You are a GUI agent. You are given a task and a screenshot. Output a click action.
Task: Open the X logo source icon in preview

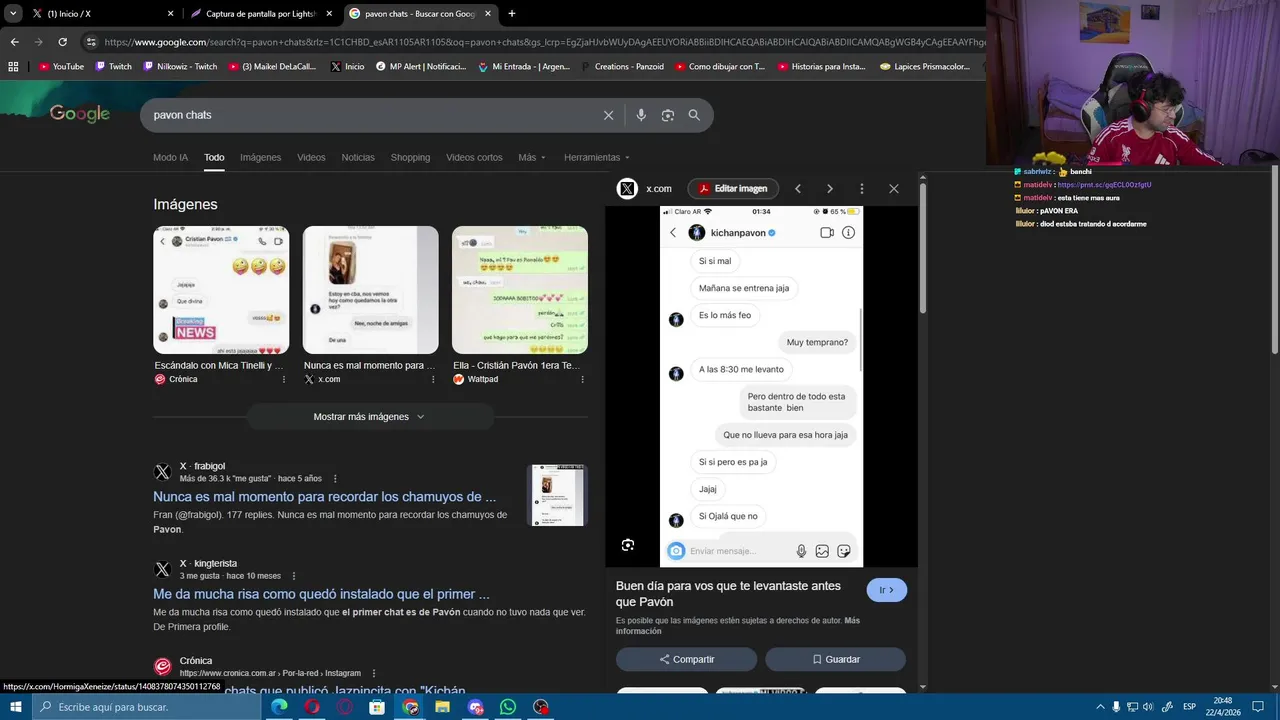coord(627,188)
